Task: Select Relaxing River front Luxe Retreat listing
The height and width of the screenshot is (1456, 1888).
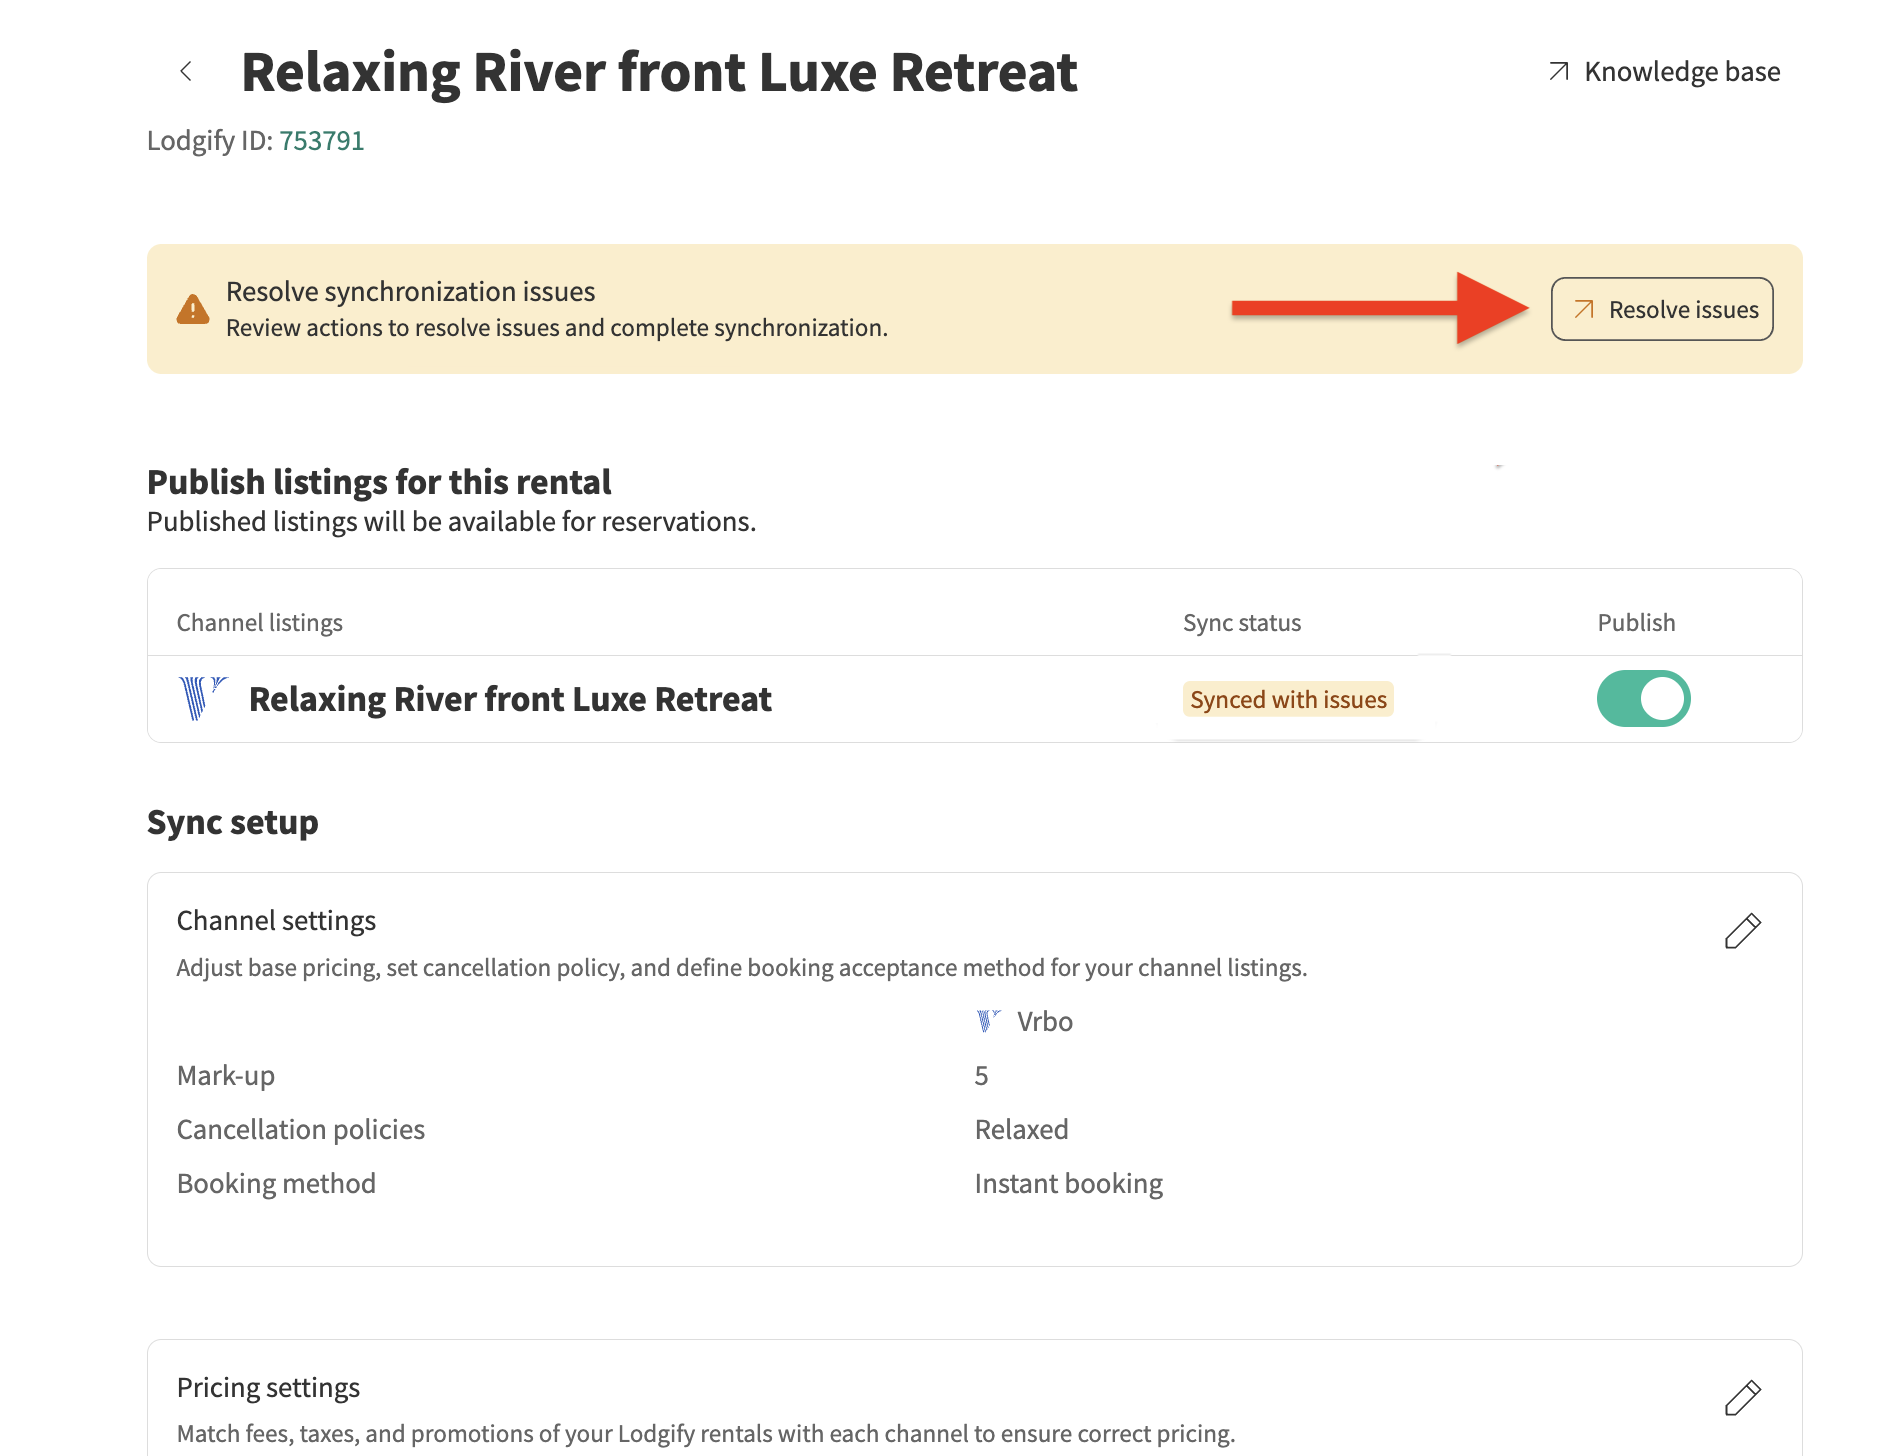Action: 510,699
